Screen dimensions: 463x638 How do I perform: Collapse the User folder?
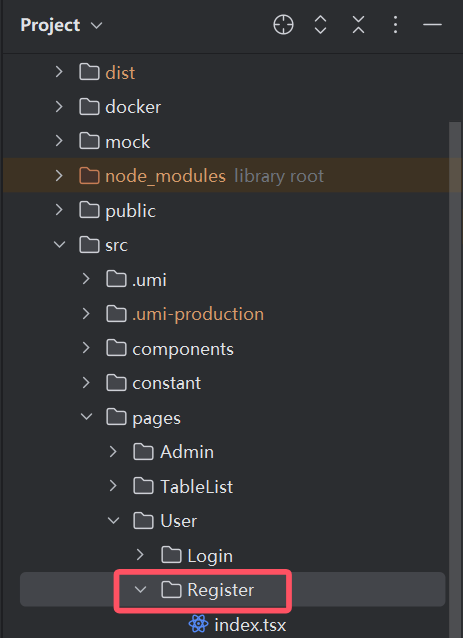click(114, 520)
